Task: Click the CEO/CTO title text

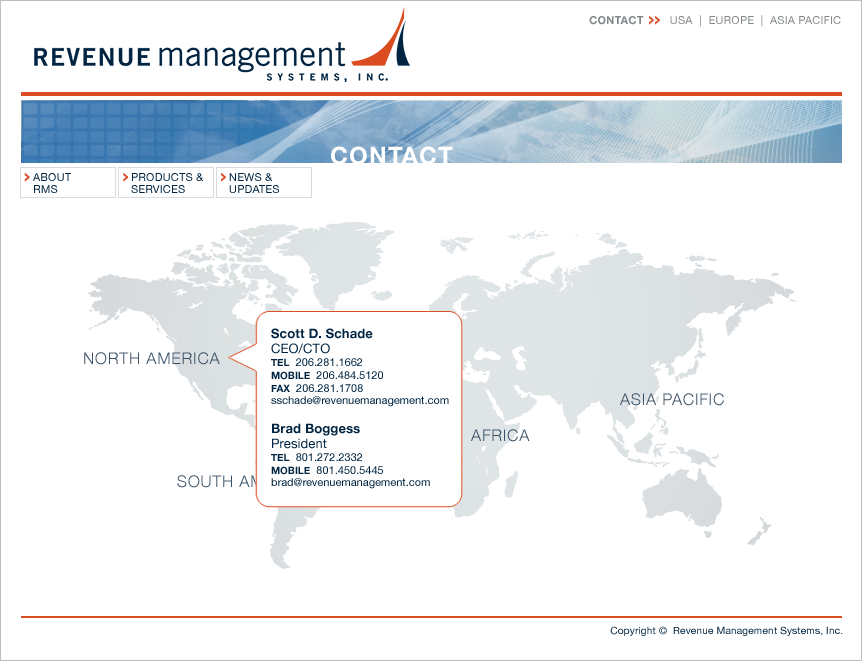Action: click(300, 349)
